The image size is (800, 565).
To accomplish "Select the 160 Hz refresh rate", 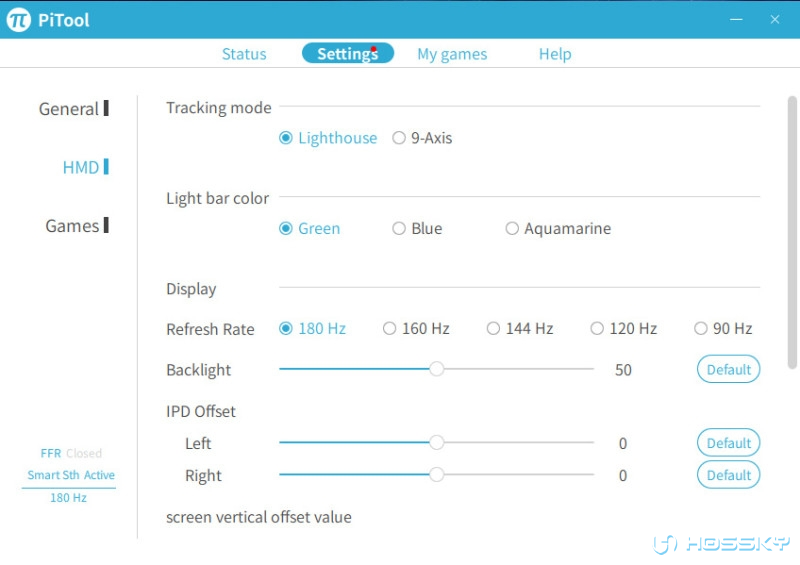I will coord(416,328).
